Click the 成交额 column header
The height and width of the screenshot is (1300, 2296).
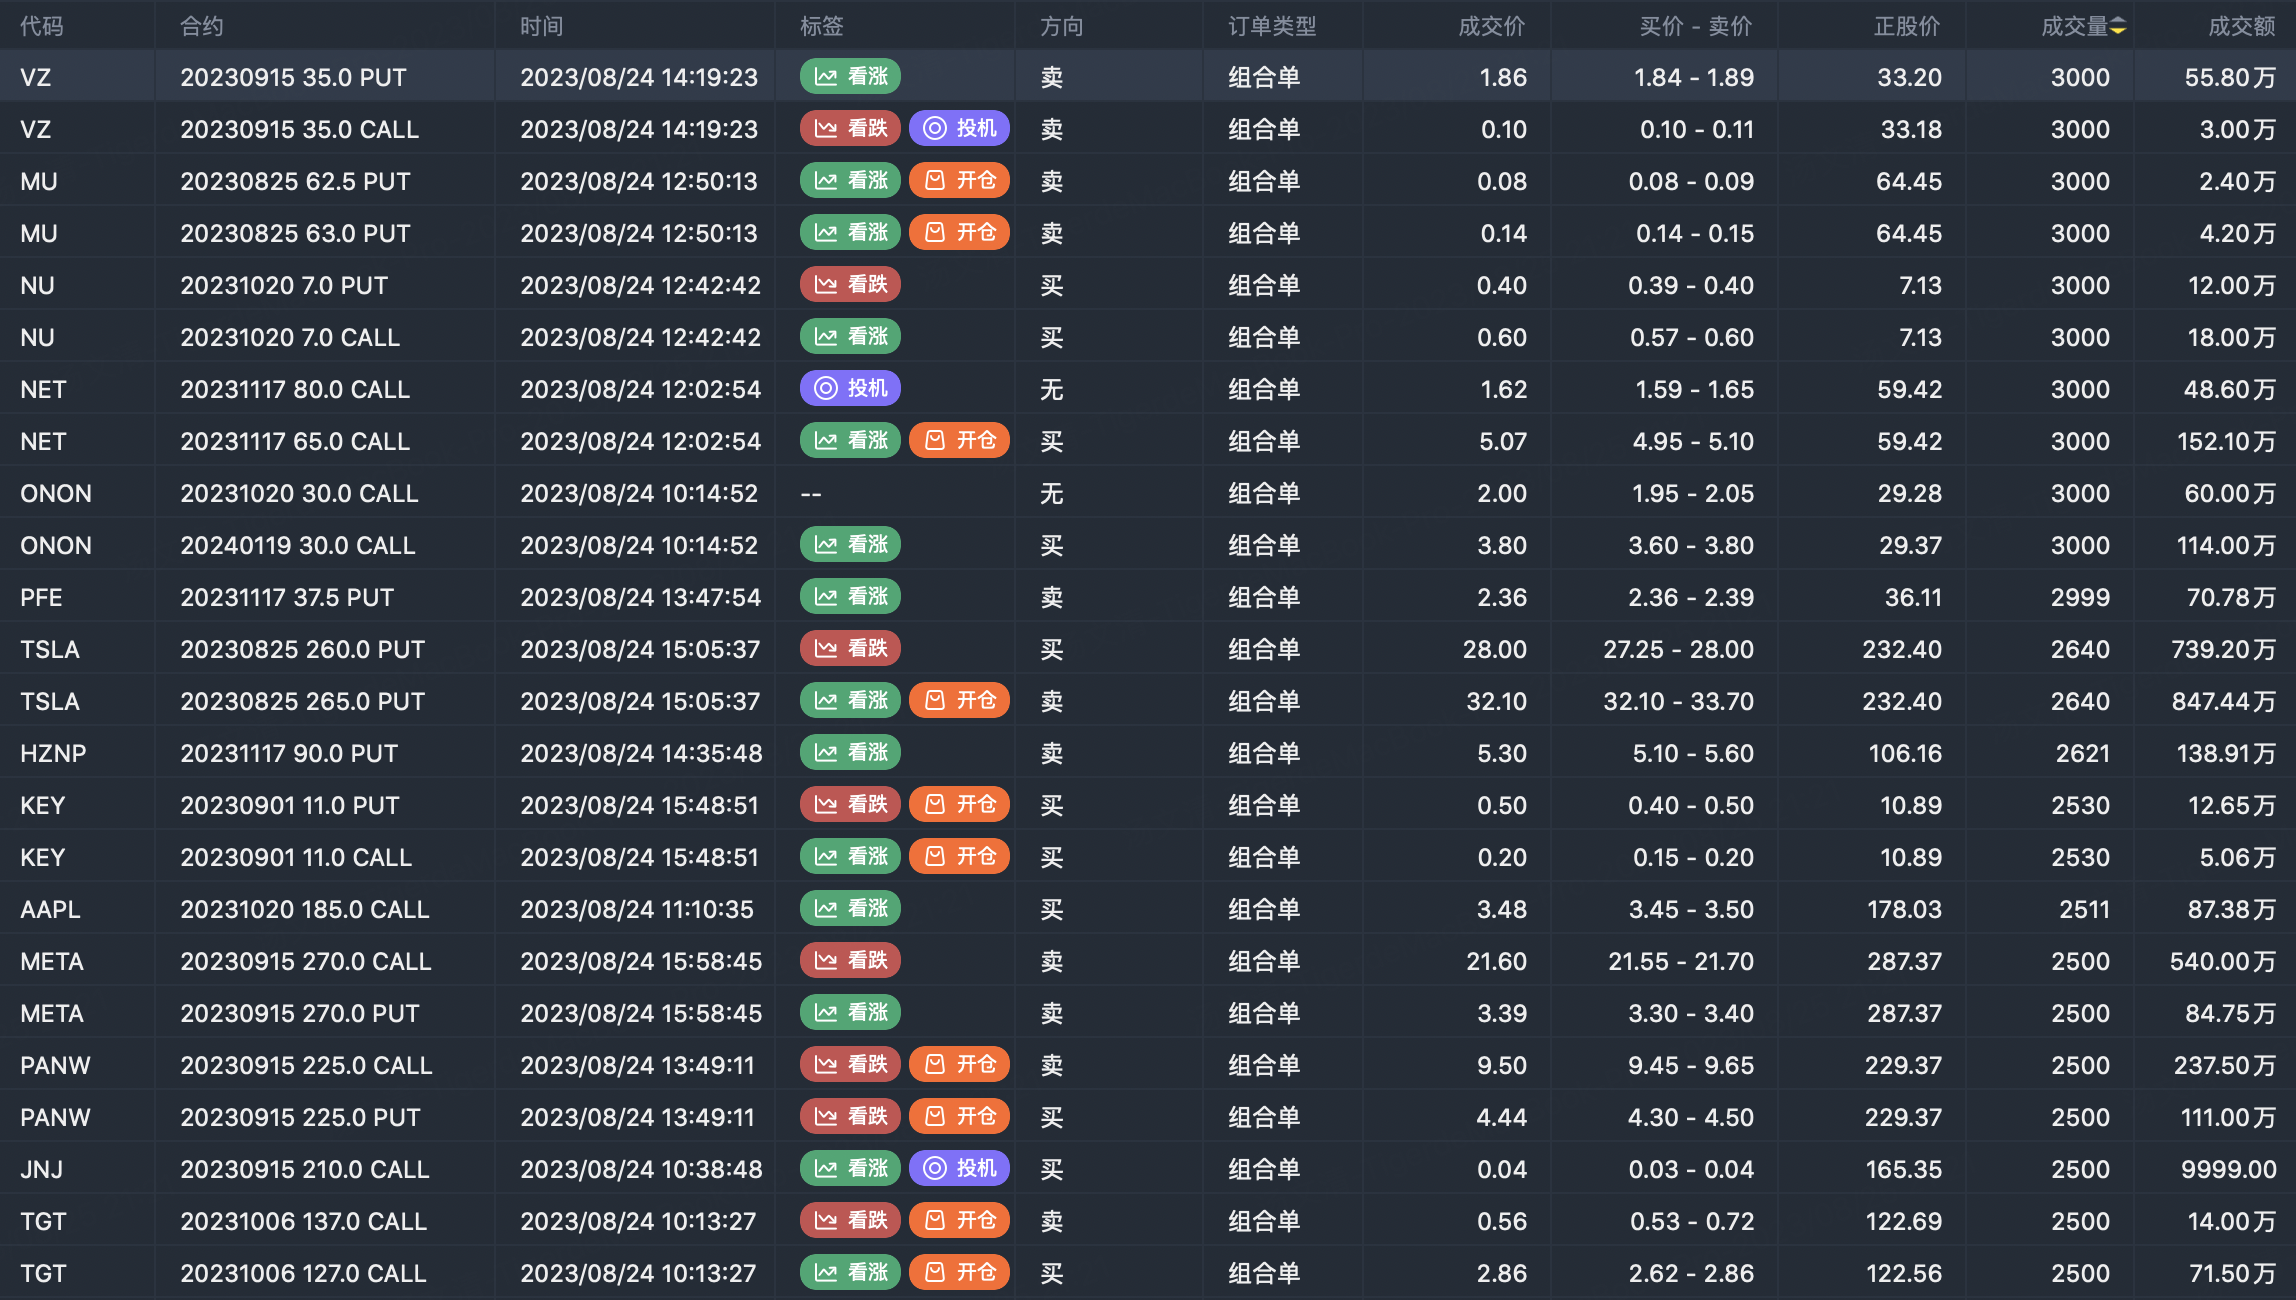(x=2241, y=27)
